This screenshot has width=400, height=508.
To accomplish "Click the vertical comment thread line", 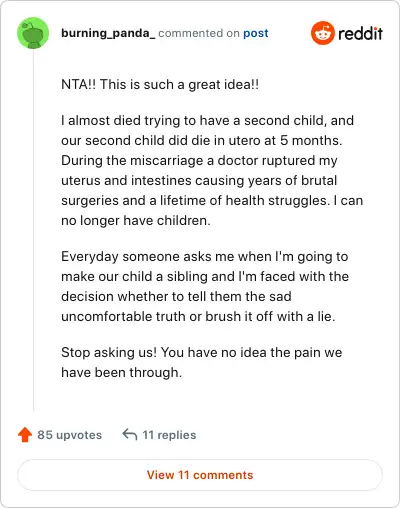I will pyautogui.click(x=33, y=230).
